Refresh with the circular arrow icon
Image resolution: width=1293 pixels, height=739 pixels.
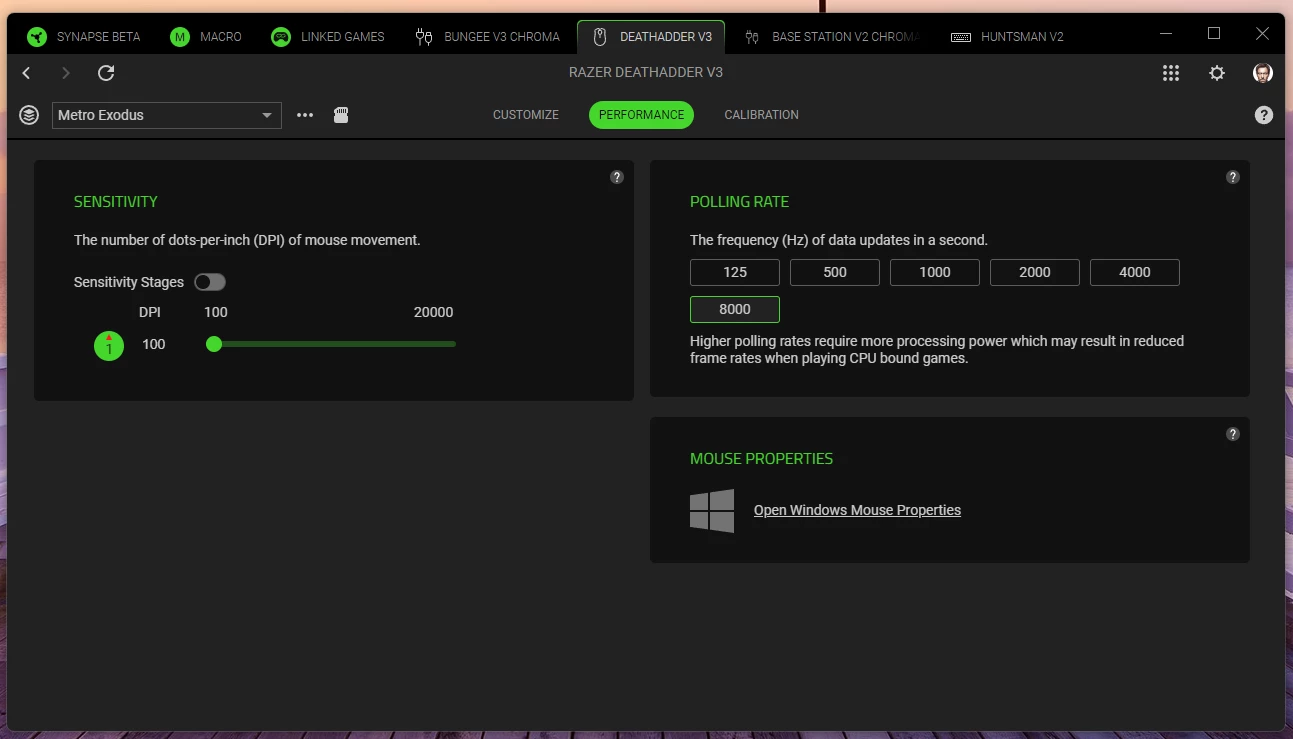coord(106,73)
